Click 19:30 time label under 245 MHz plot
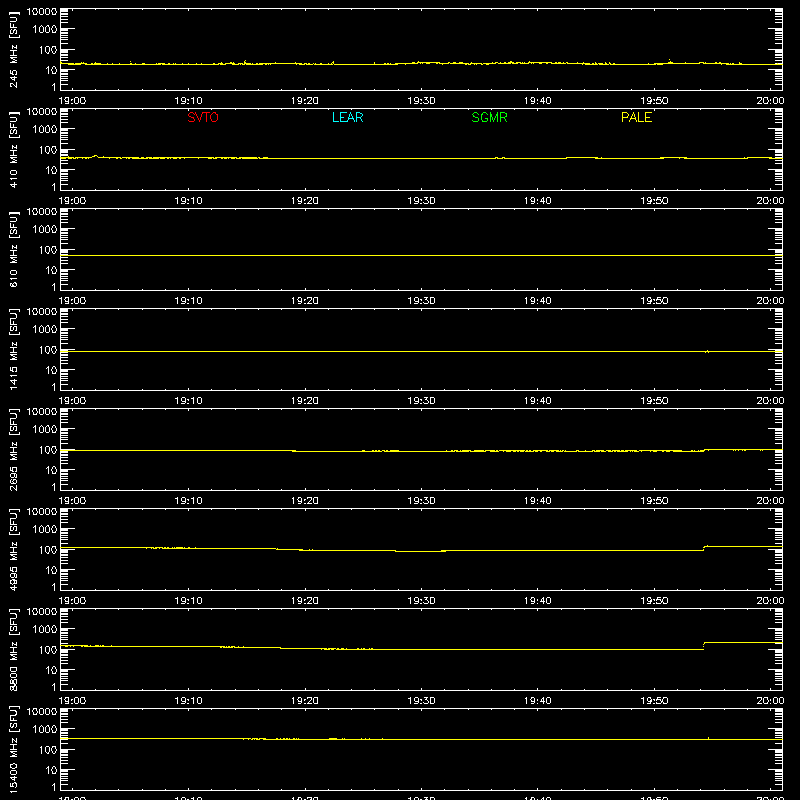The height and width of the screenshot is (800, 800). click(421, 101)
